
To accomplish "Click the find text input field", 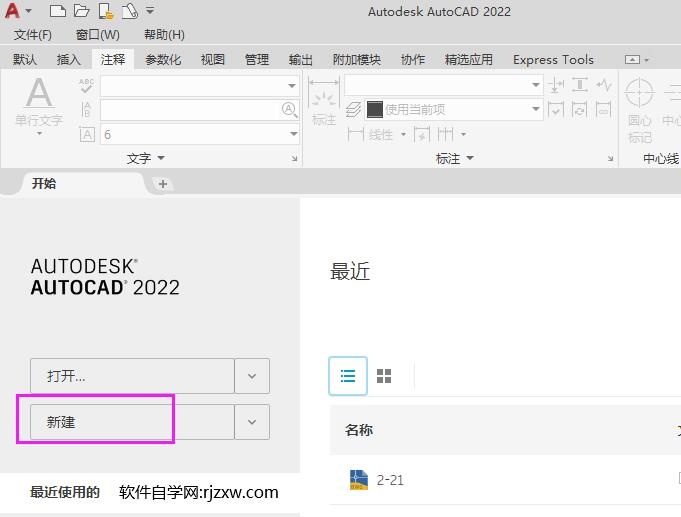I will click(190, 109).
